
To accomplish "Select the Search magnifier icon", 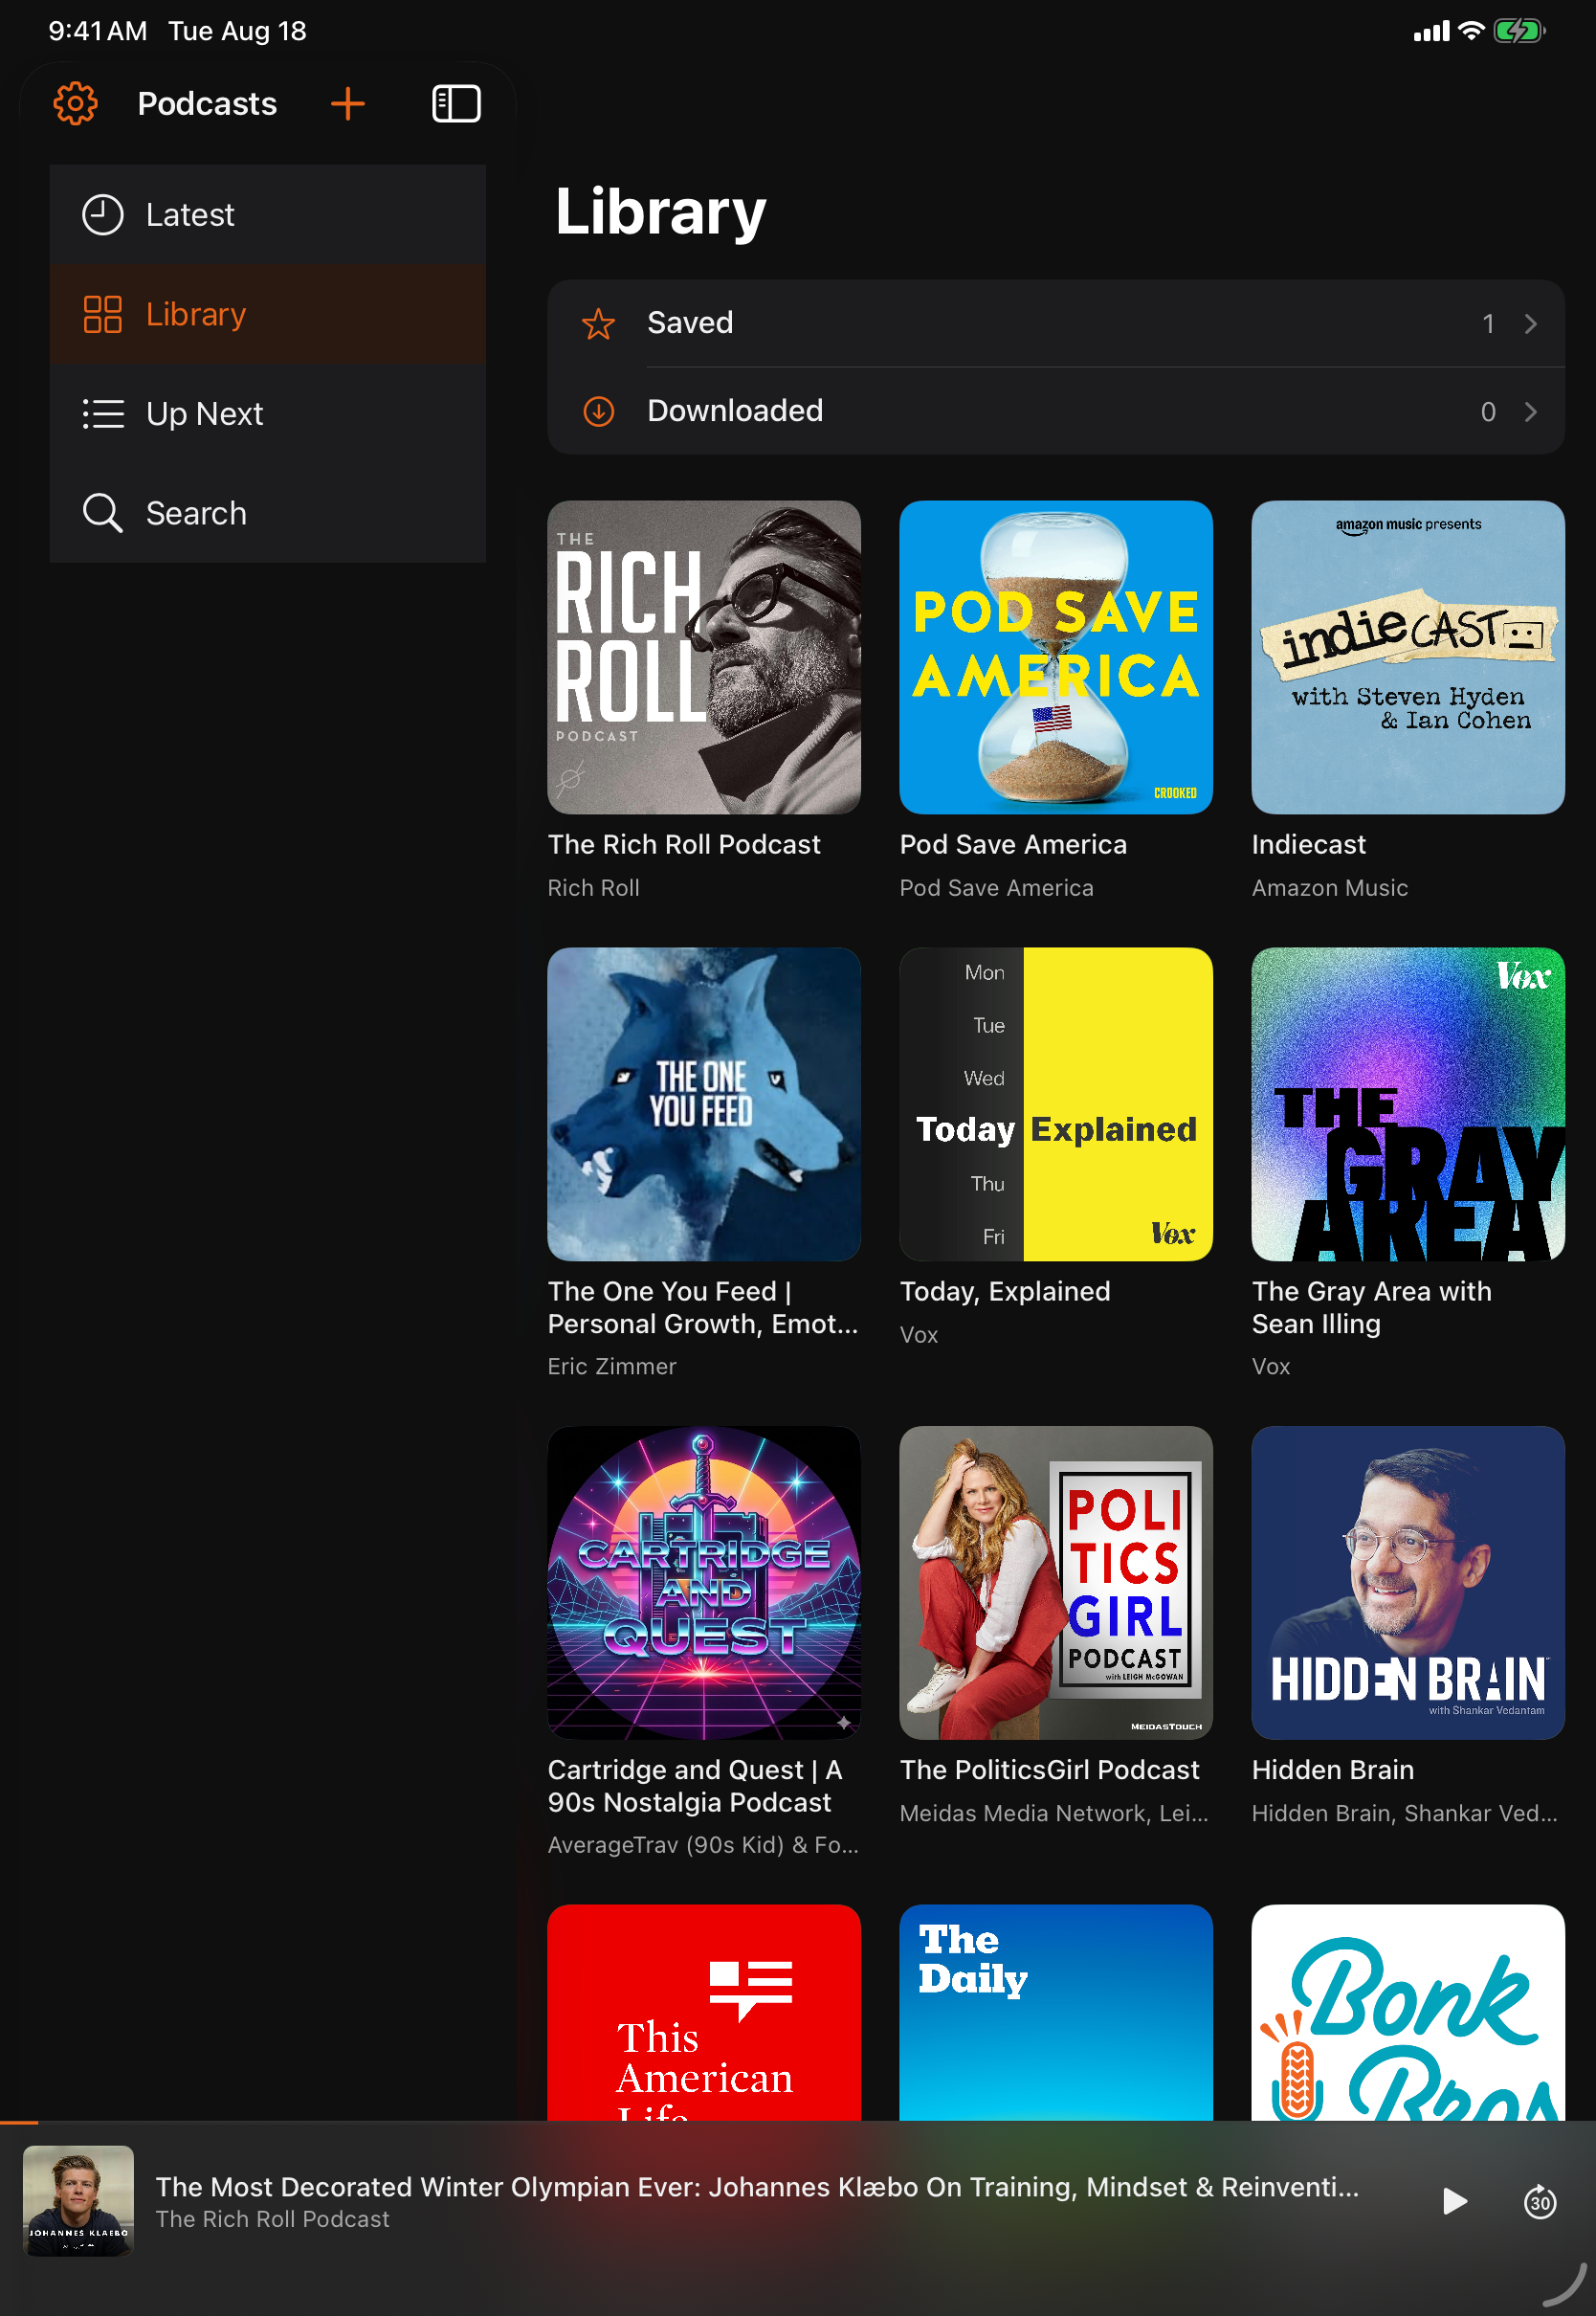I will [x=102, y=513].
